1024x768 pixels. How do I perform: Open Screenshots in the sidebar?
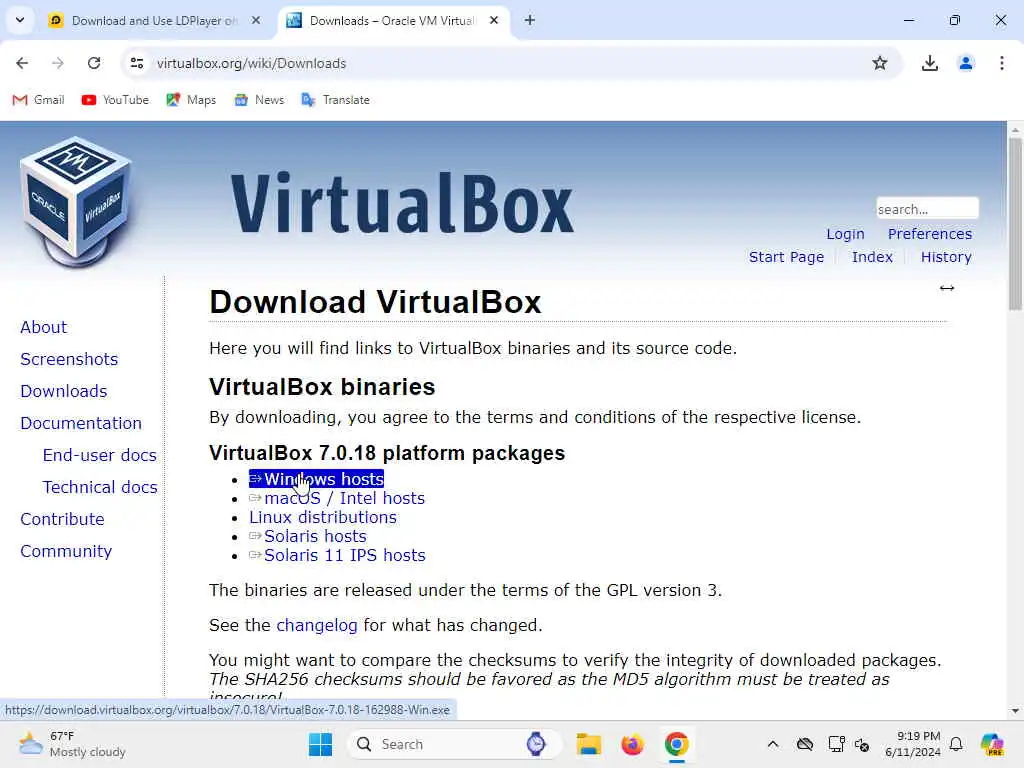coord(69,359)
